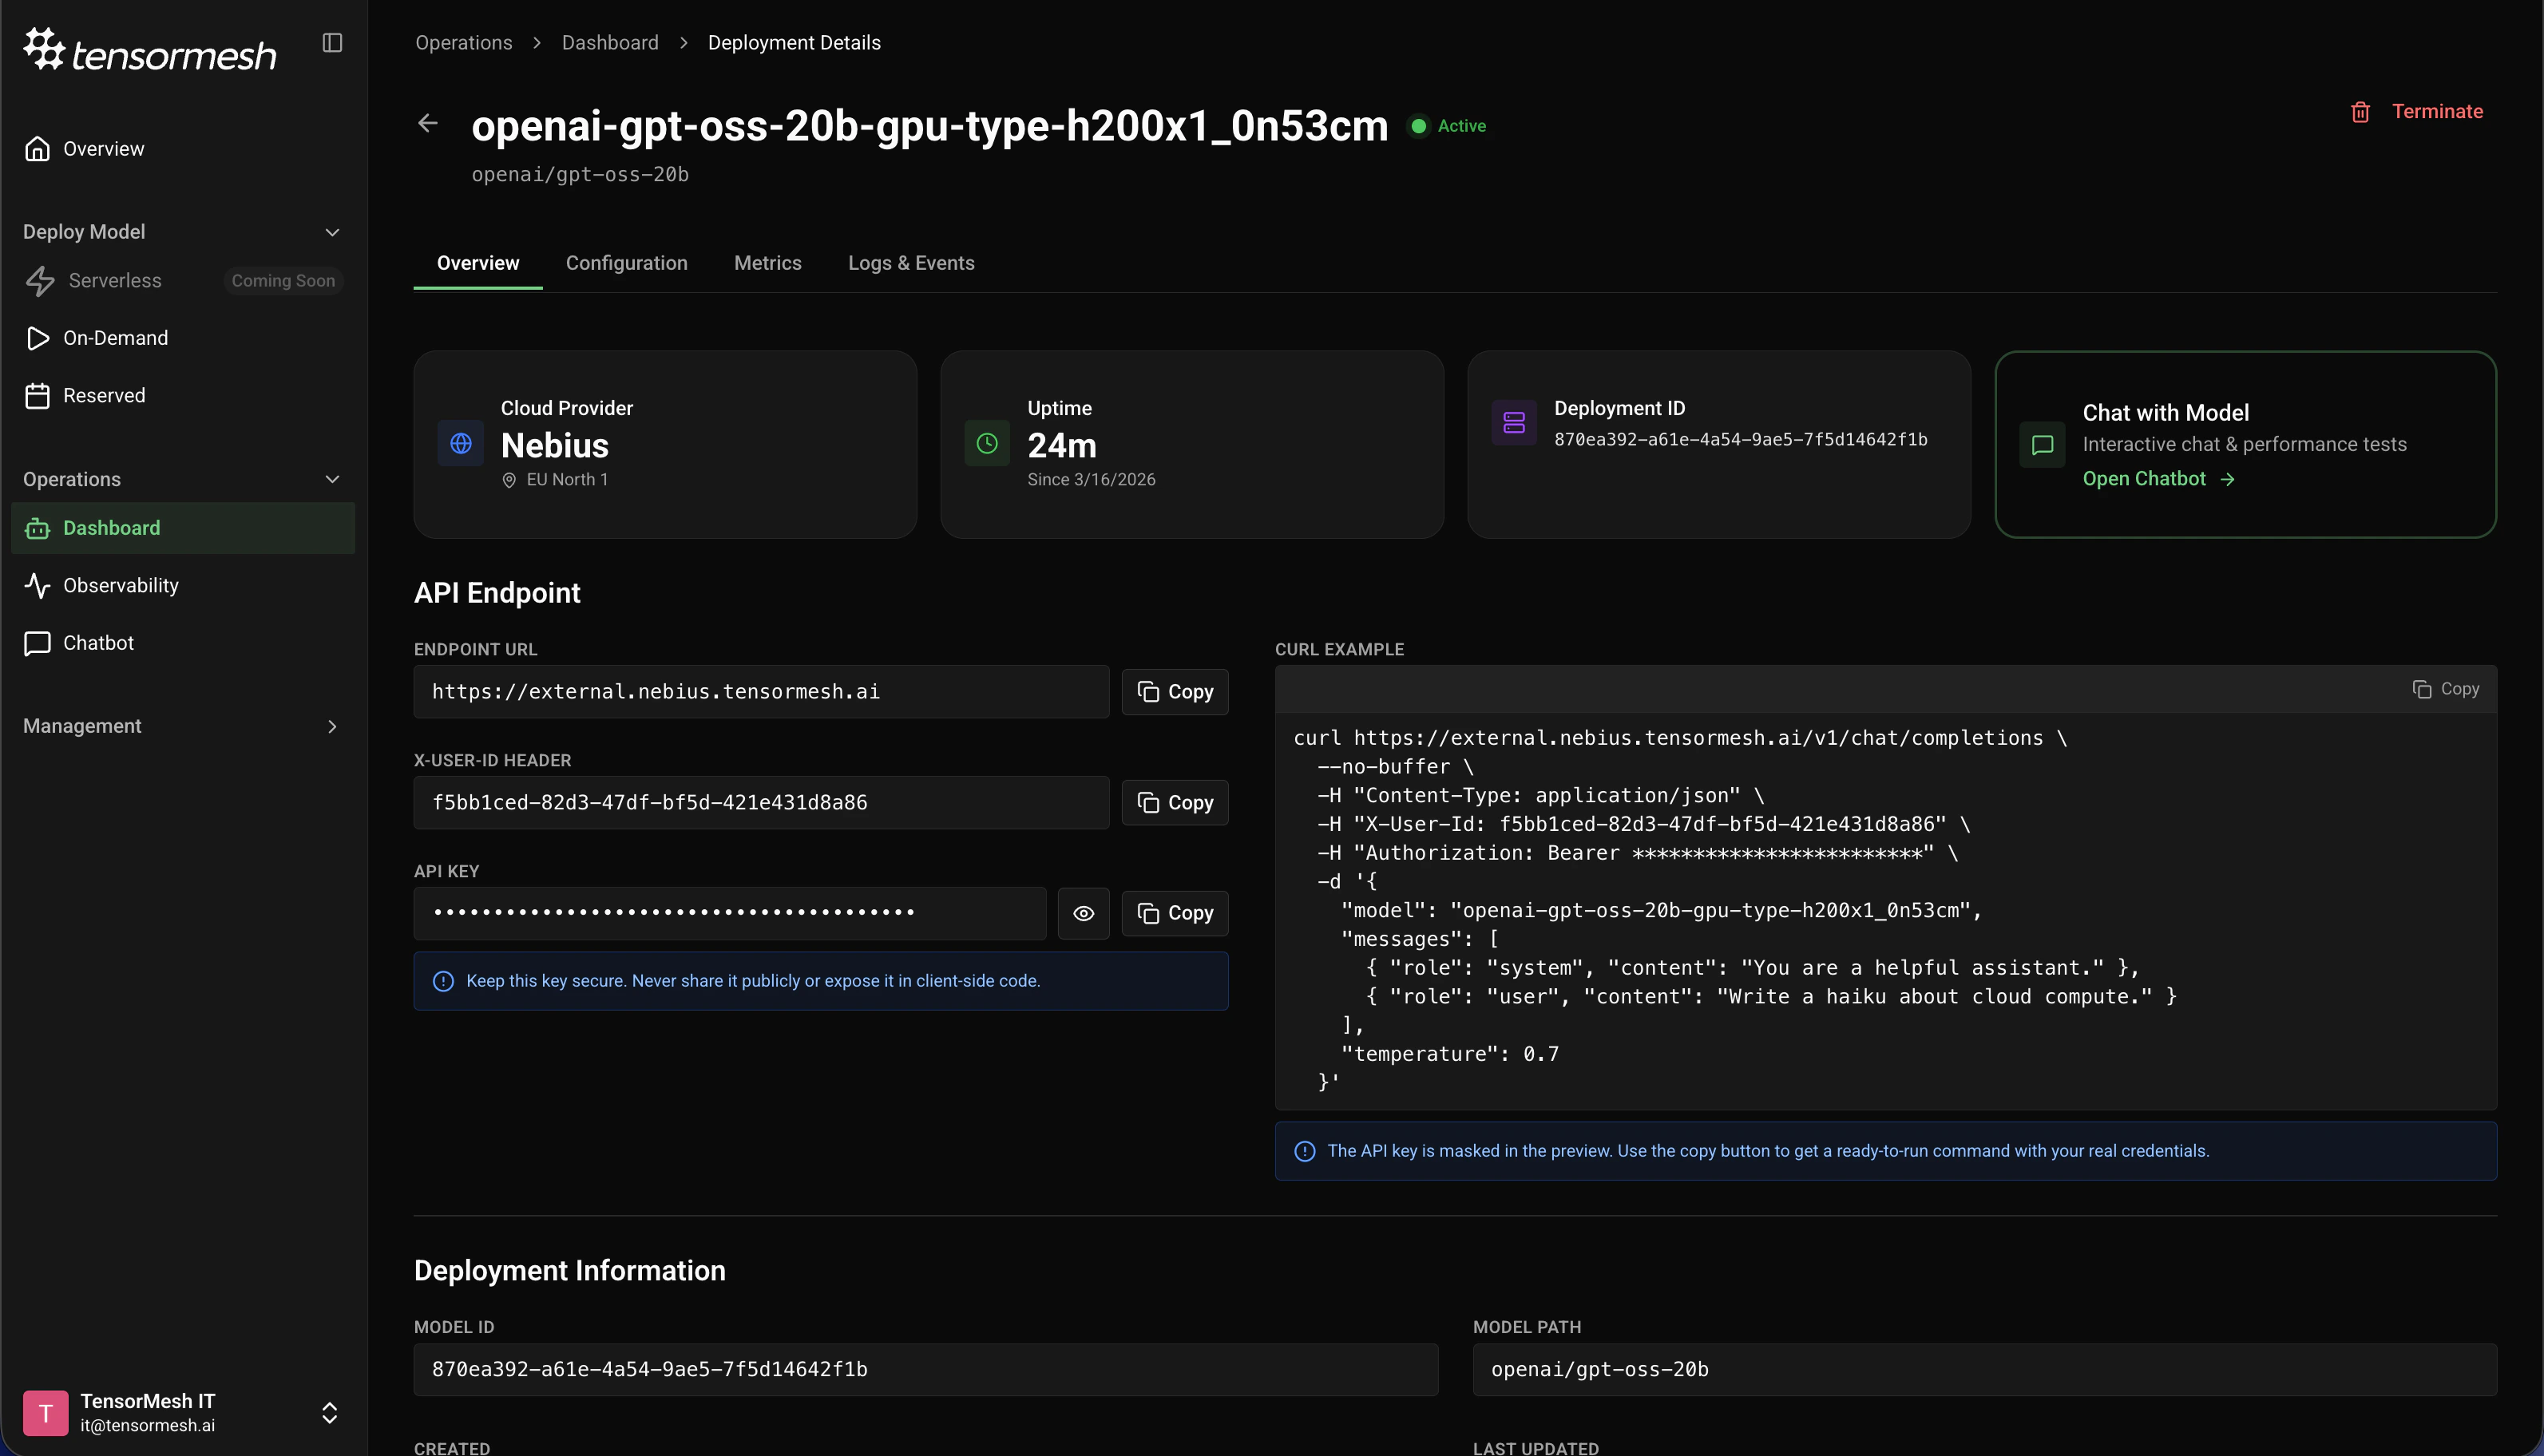Screen dimensions: 2544x1456
Task: Collapse the Operations section
Action: point(332,479)
